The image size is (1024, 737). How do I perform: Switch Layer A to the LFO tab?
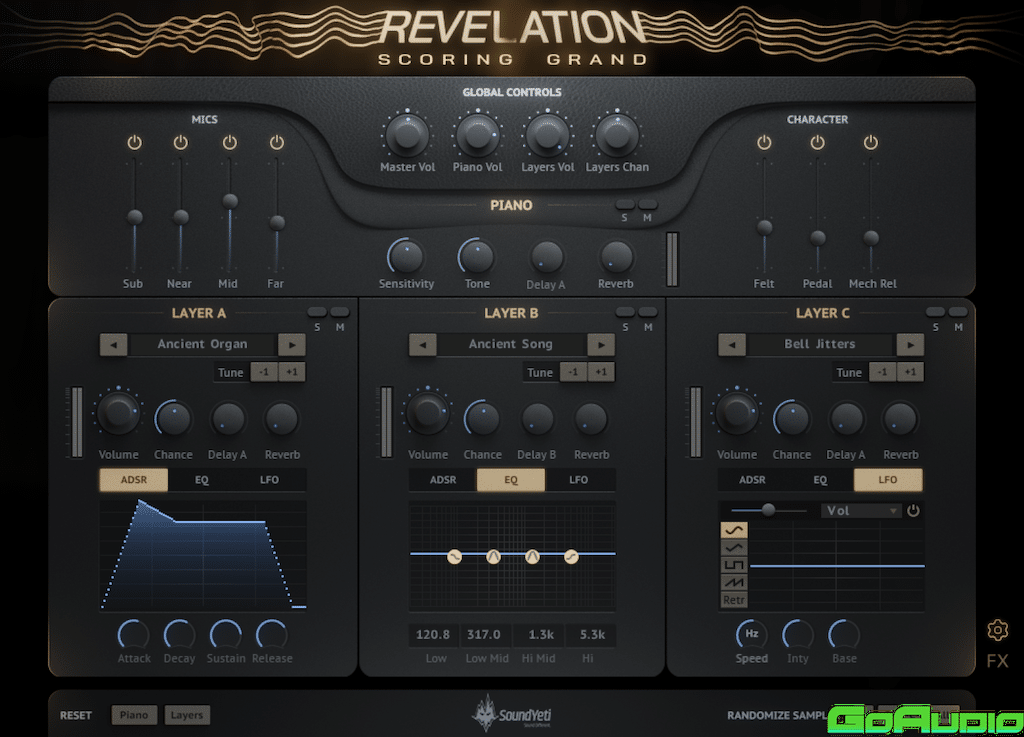pyautogui.click(x=270, y=480)
